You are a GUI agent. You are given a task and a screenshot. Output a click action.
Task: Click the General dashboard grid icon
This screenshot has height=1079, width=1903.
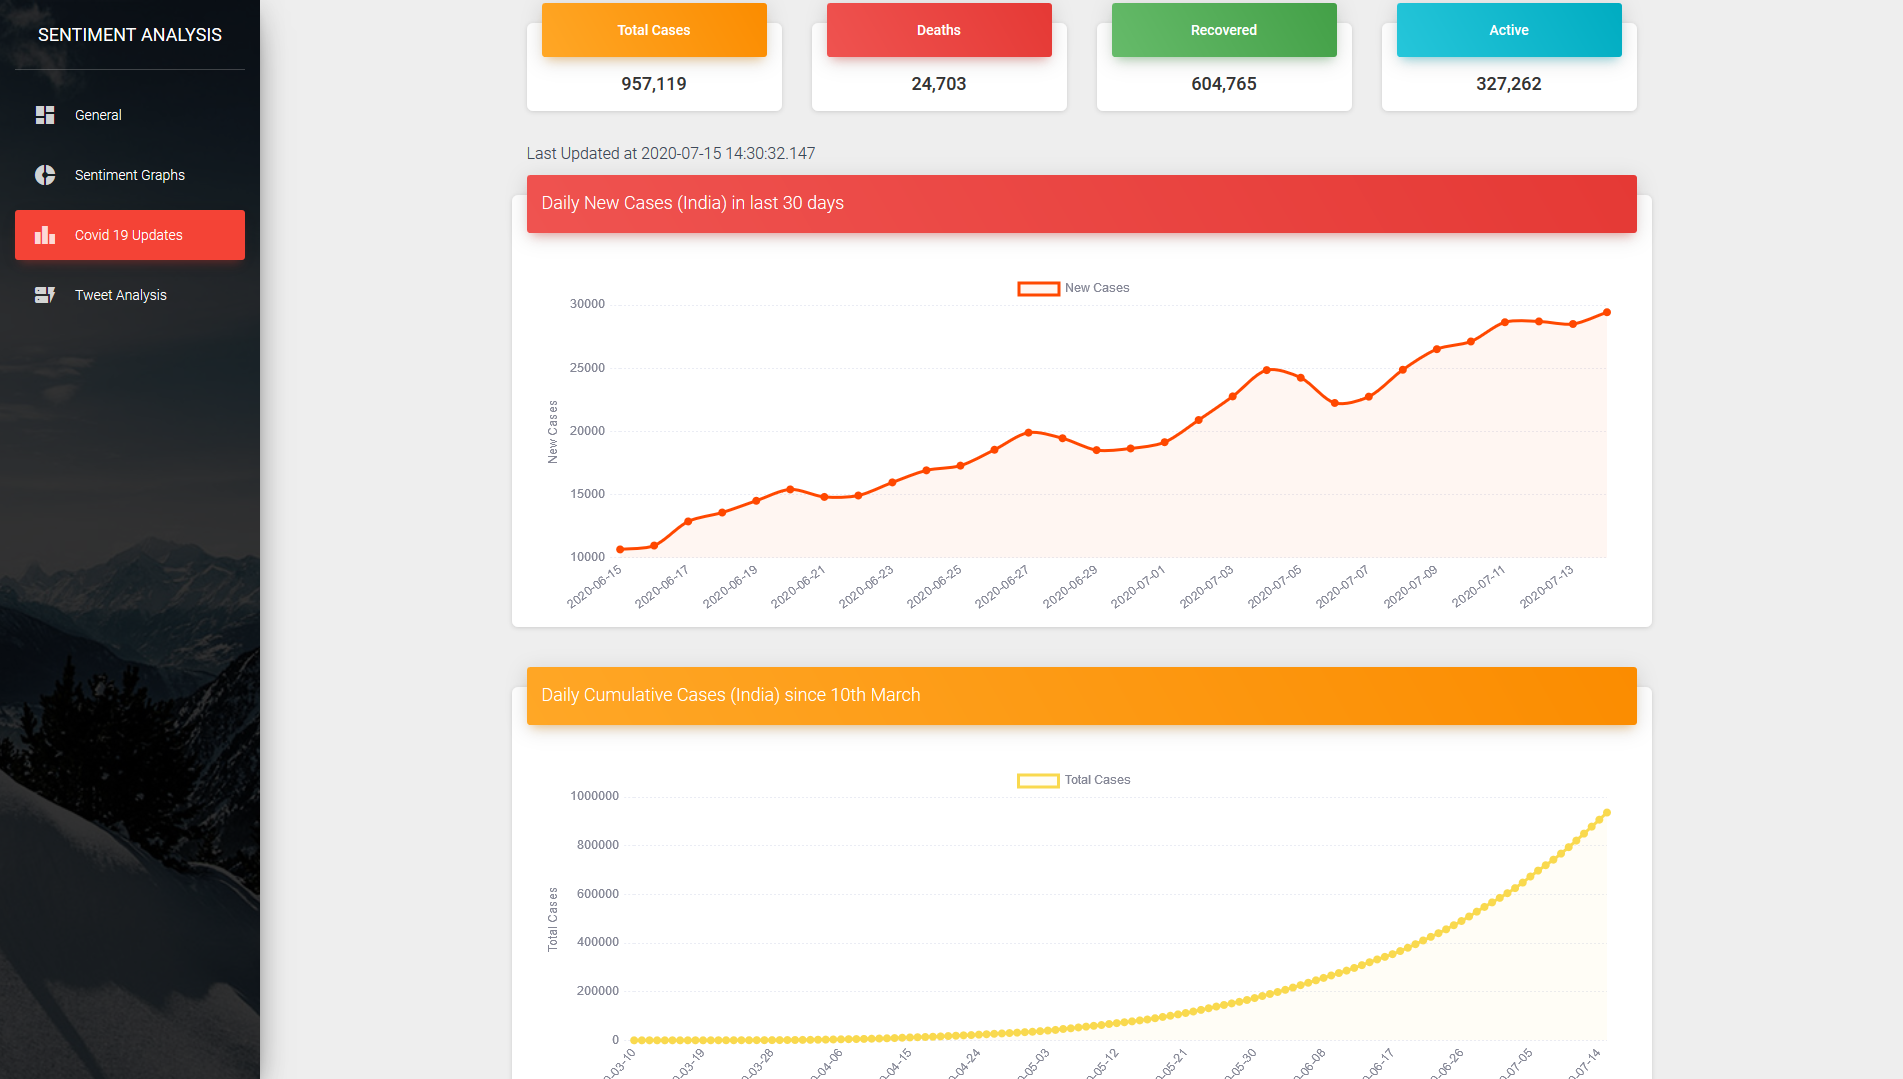pos(45,115)
